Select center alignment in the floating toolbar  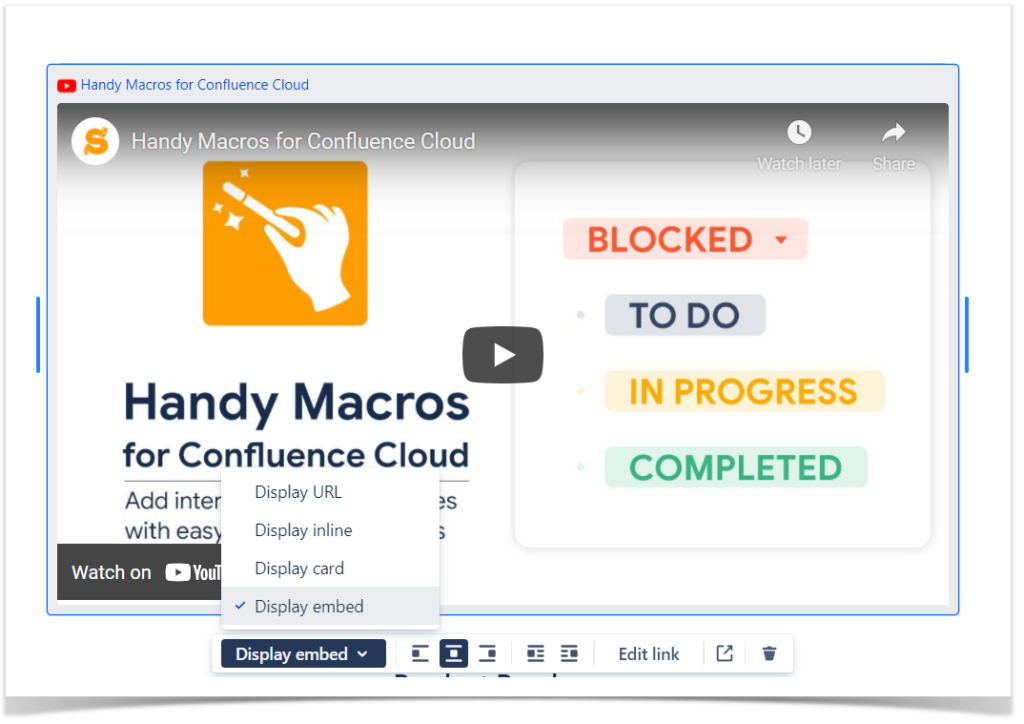pos(453,653)
